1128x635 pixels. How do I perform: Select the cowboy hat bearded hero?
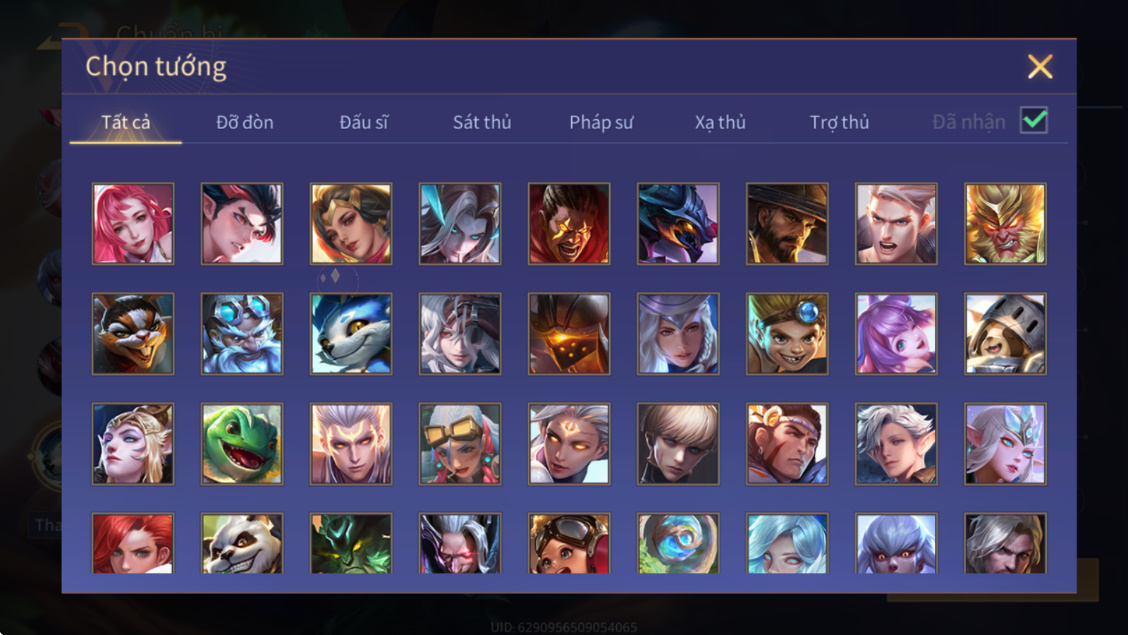(787, 224)
